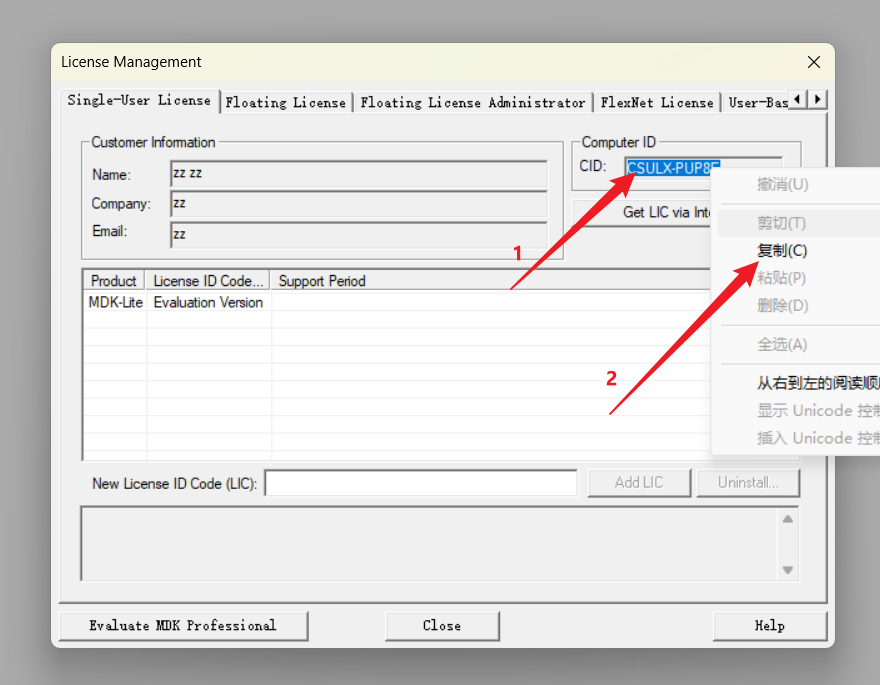Select right-to-left reading order menu entry
The width and height of the screenshot is (880, 685).
point(799,383)
